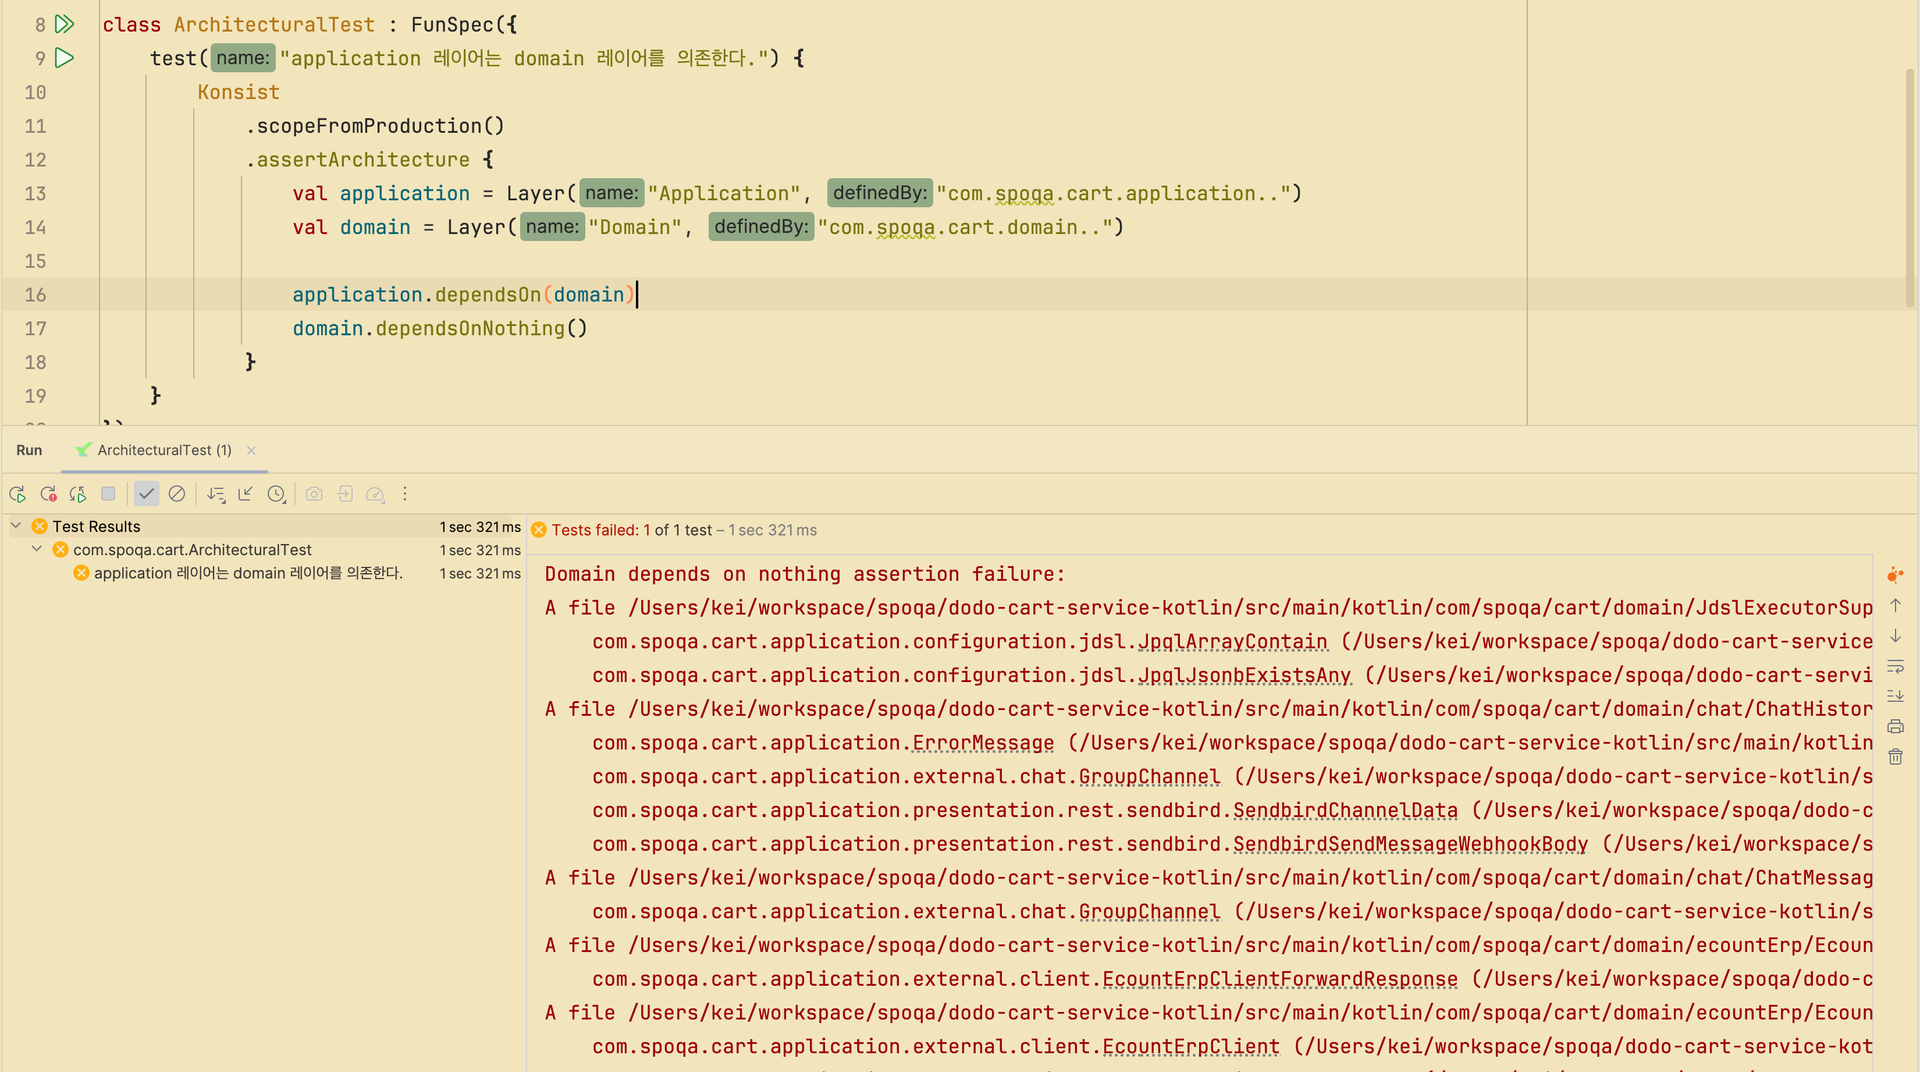Clear all console output with trash icon
The height and width of the screenshot is (1072, 1920).
[1895, 757]
